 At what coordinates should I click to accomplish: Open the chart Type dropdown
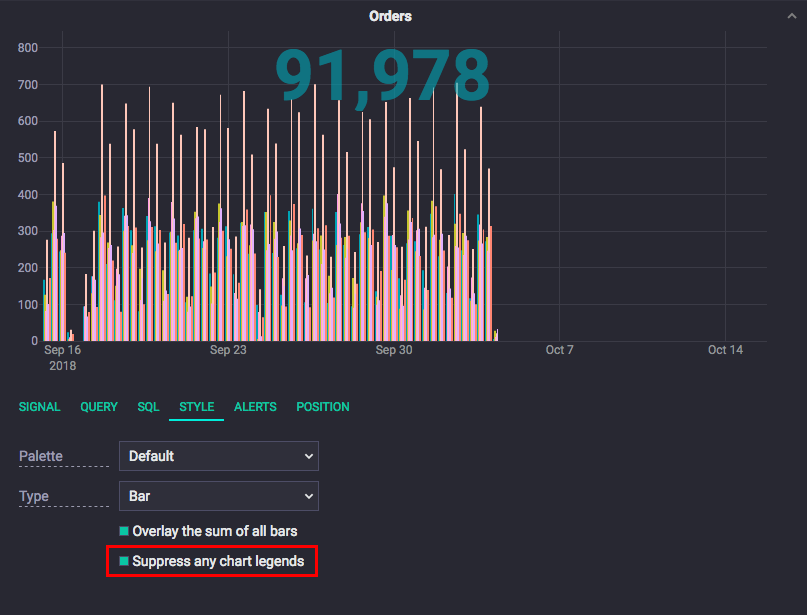click(x=218, y=496)
